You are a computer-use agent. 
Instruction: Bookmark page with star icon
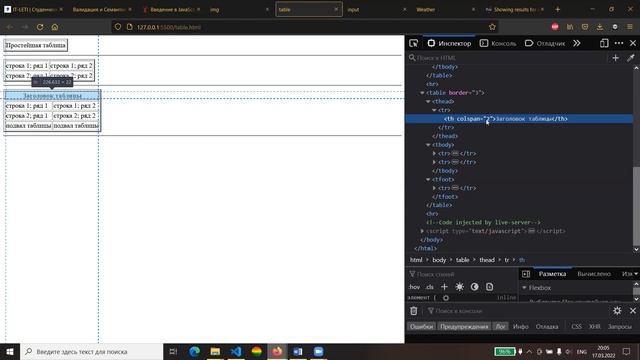pos(492,27)
